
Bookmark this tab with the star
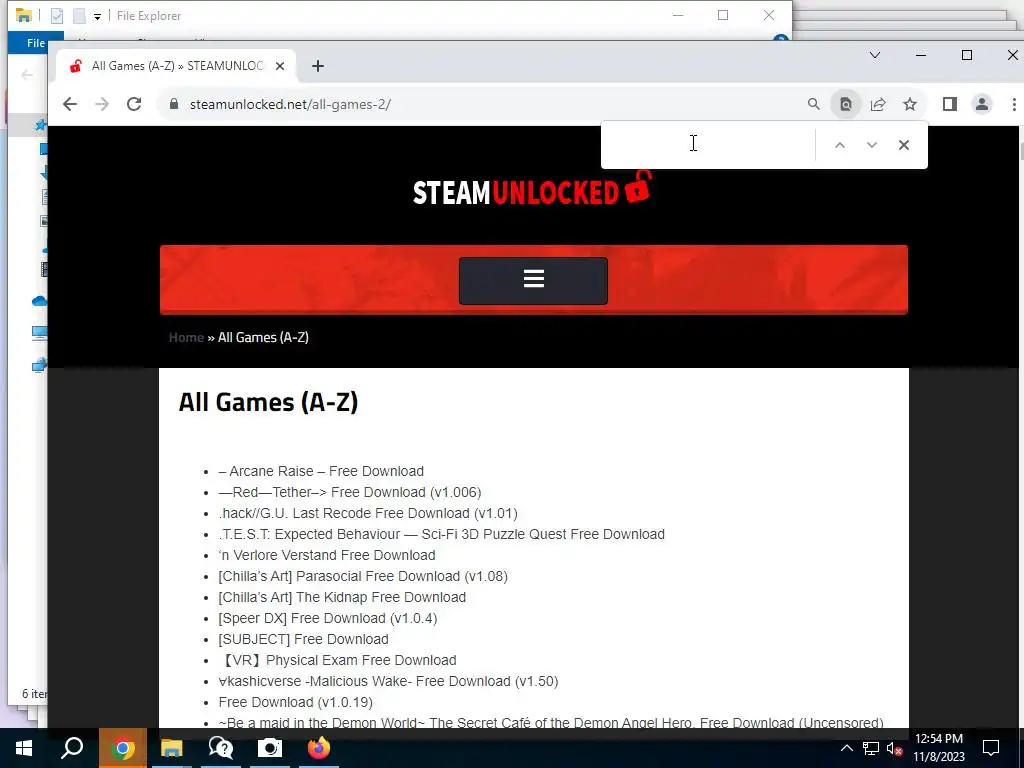[x=910, y=104]
